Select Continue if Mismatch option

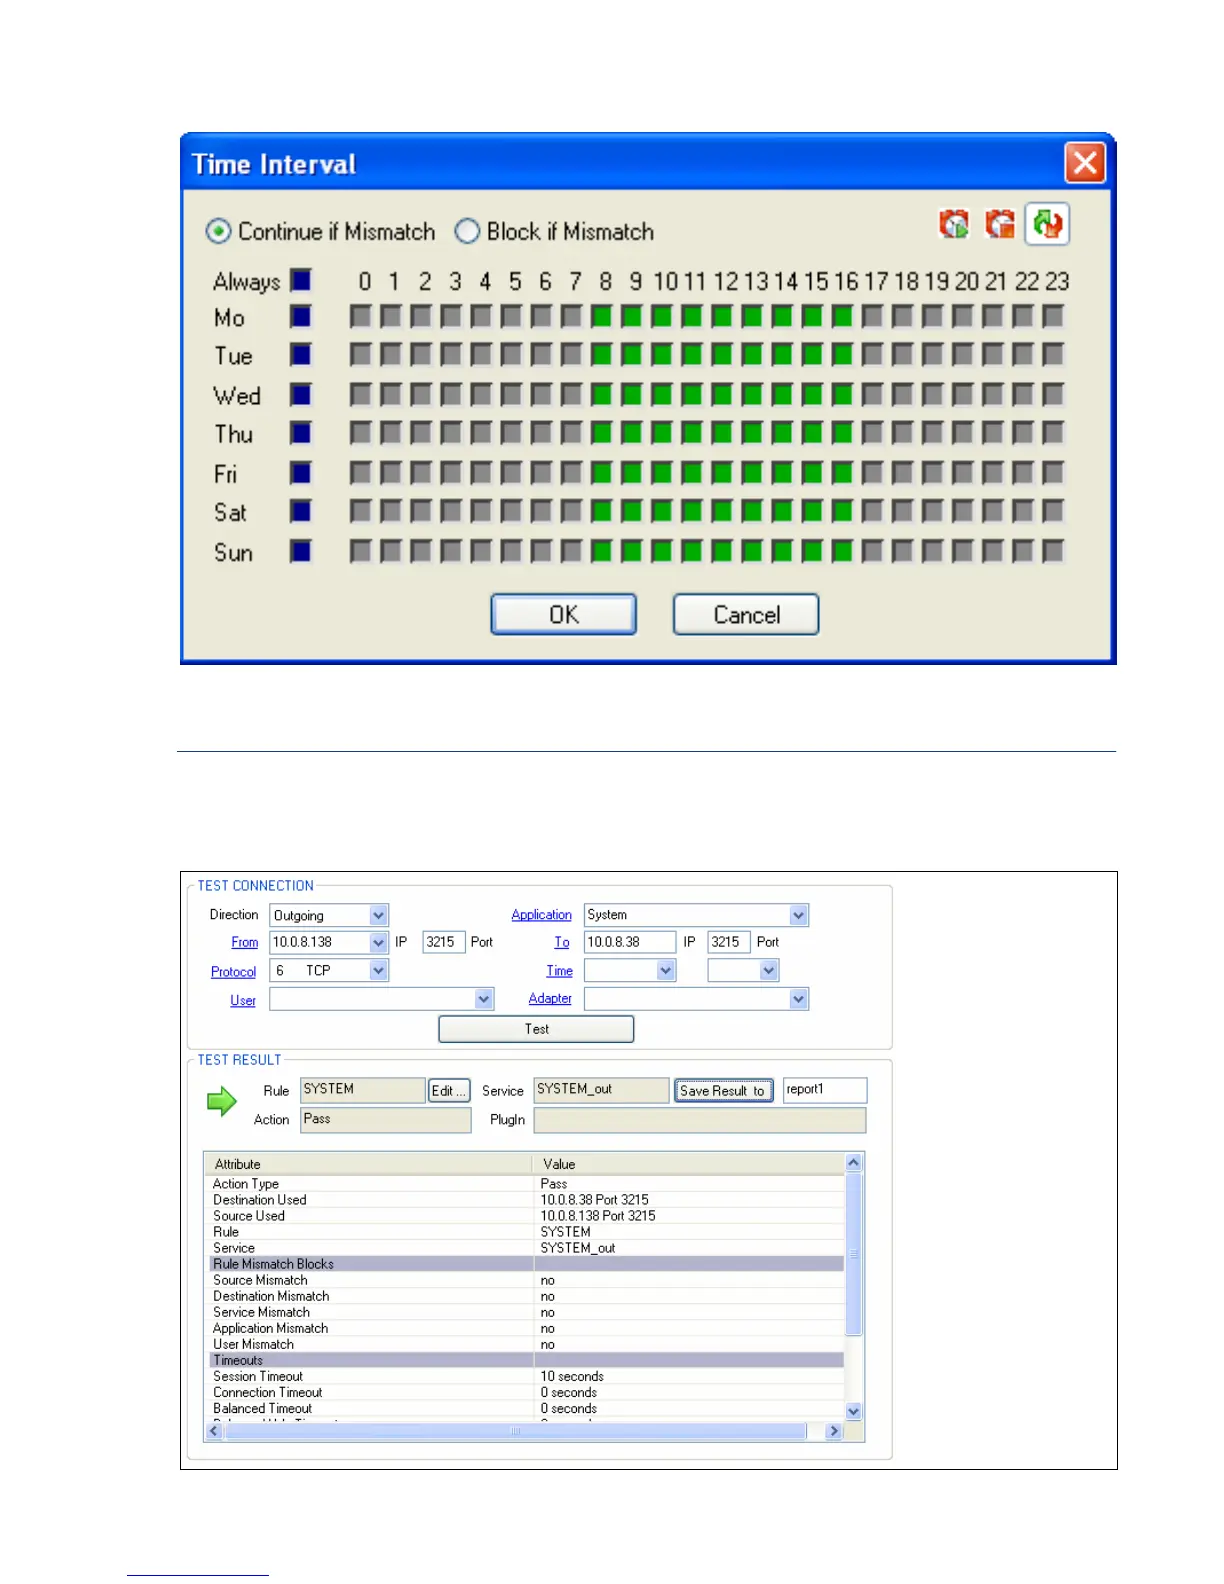pyautogui.click(x=321, y=232)
